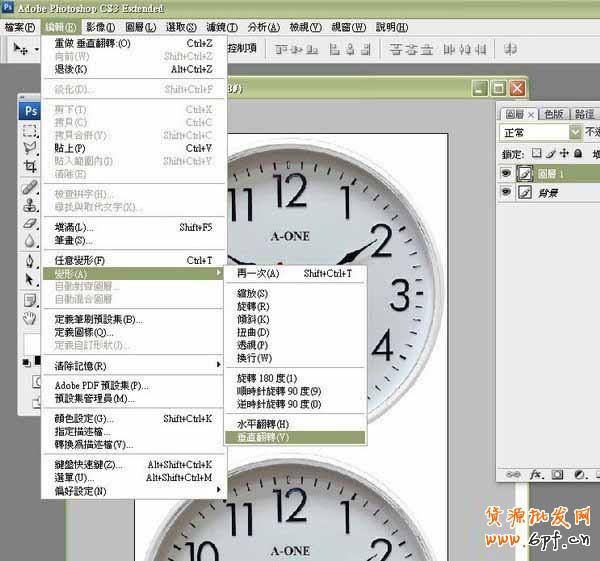Screen dimensions: 600x561
Task: Toggle visibility of the 背景 layer
Action: click(x=506, y=193)
